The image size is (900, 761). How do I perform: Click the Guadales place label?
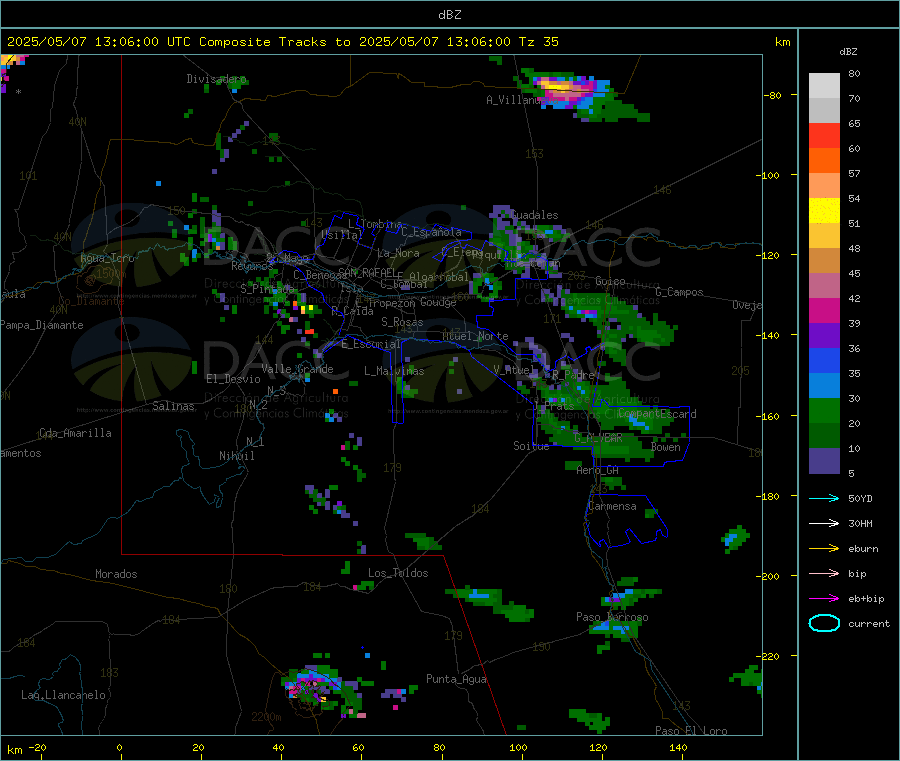534,215
